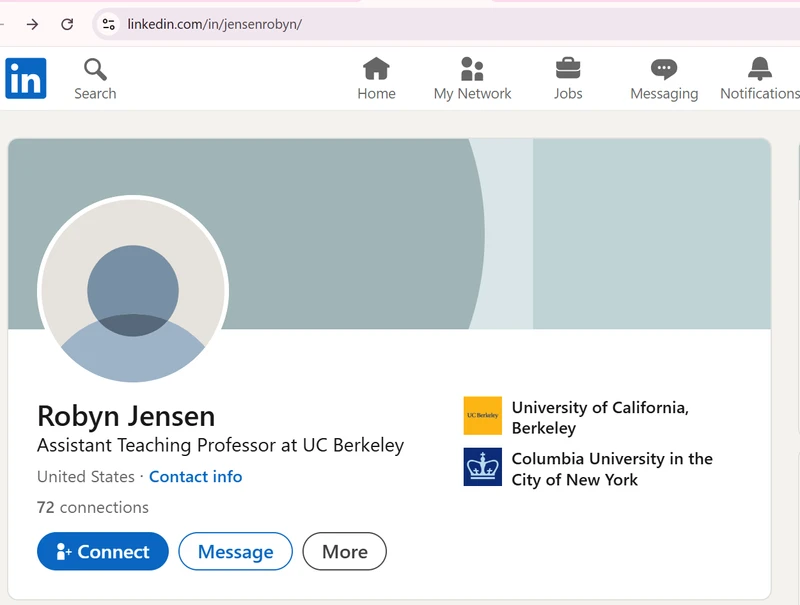The height and width of the screenshot is (605, 800).
Task: Click the UC Berkeley logo
Action: [482, 415]
